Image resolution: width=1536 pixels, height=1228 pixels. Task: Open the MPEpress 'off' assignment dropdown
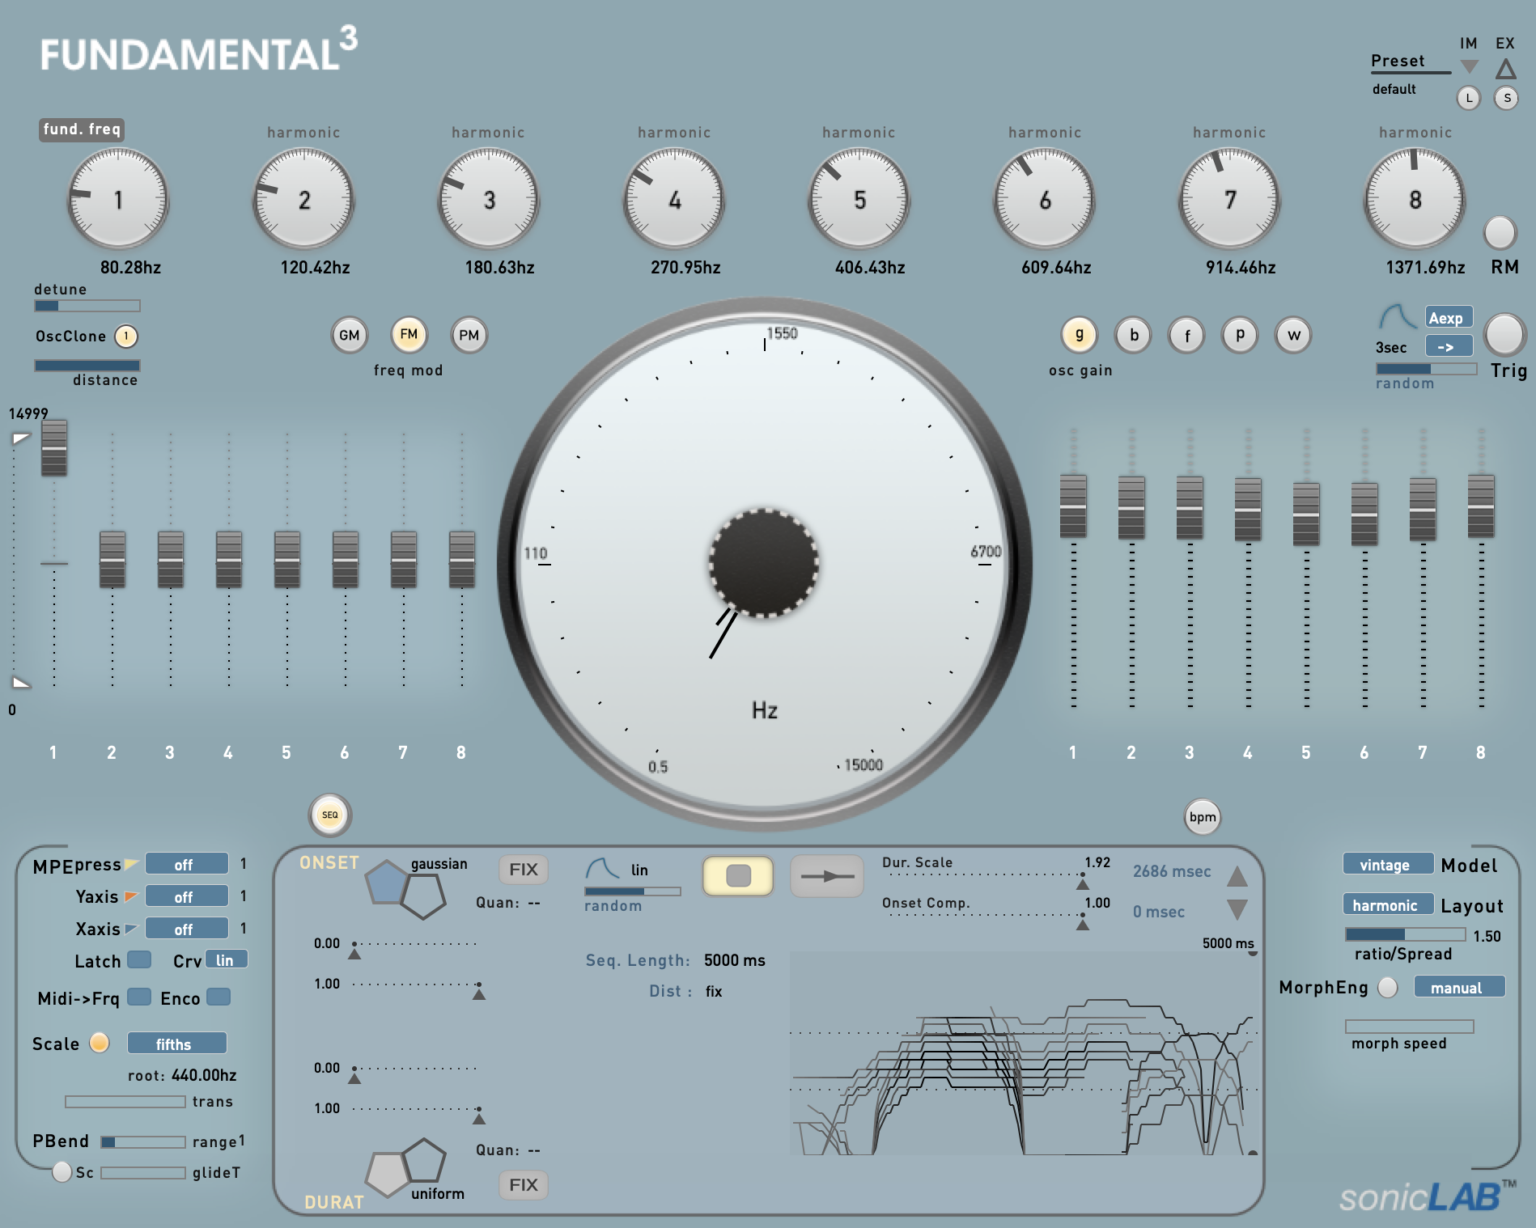[187, 864]
